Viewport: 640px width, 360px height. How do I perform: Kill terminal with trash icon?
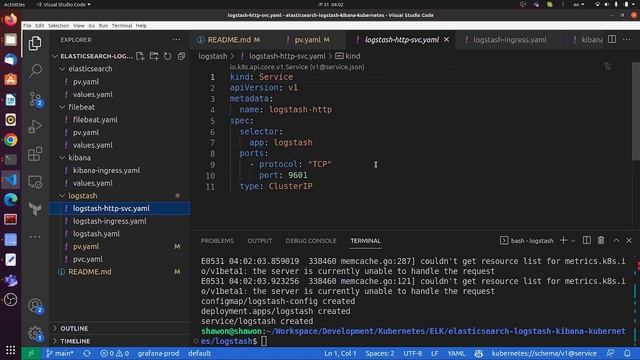601,240
